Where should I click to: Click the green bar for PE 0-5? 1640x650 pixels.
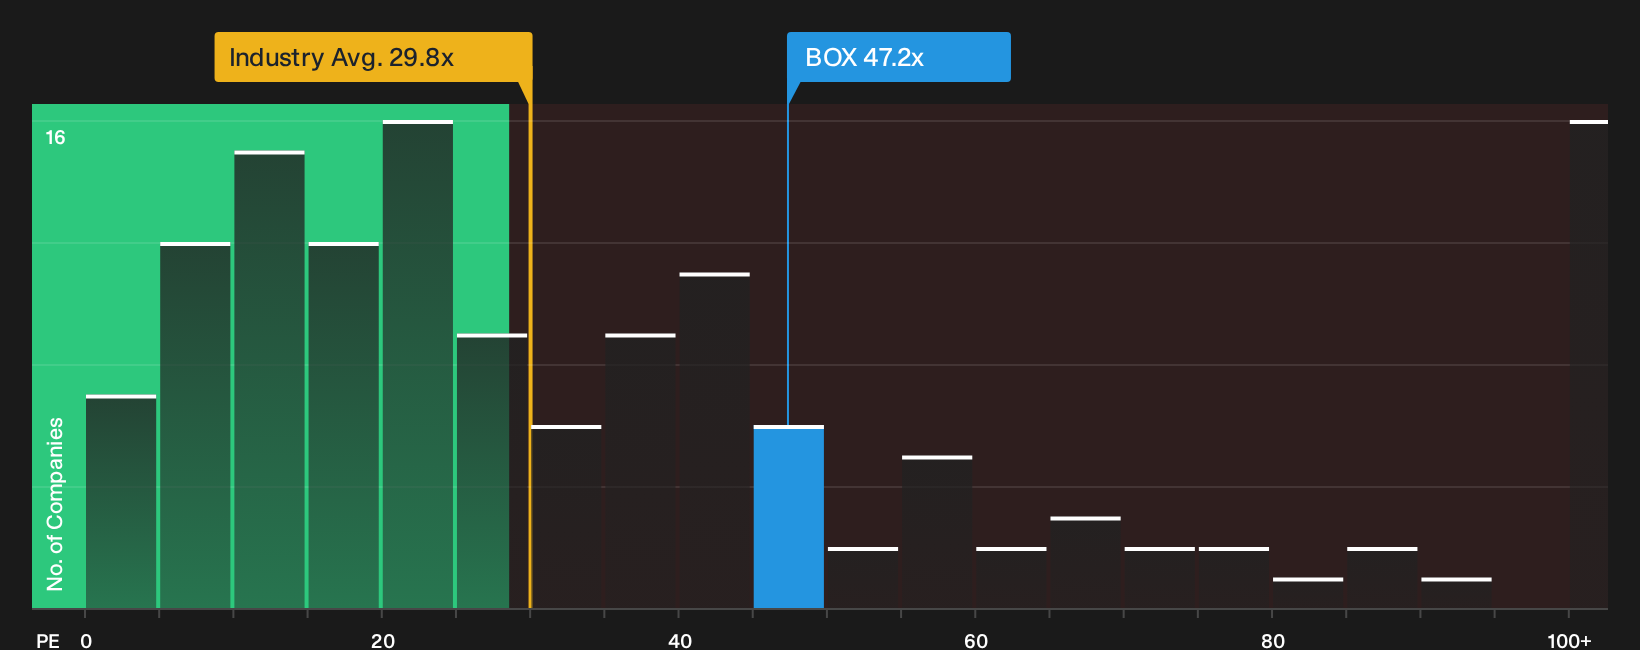[121, 502]
